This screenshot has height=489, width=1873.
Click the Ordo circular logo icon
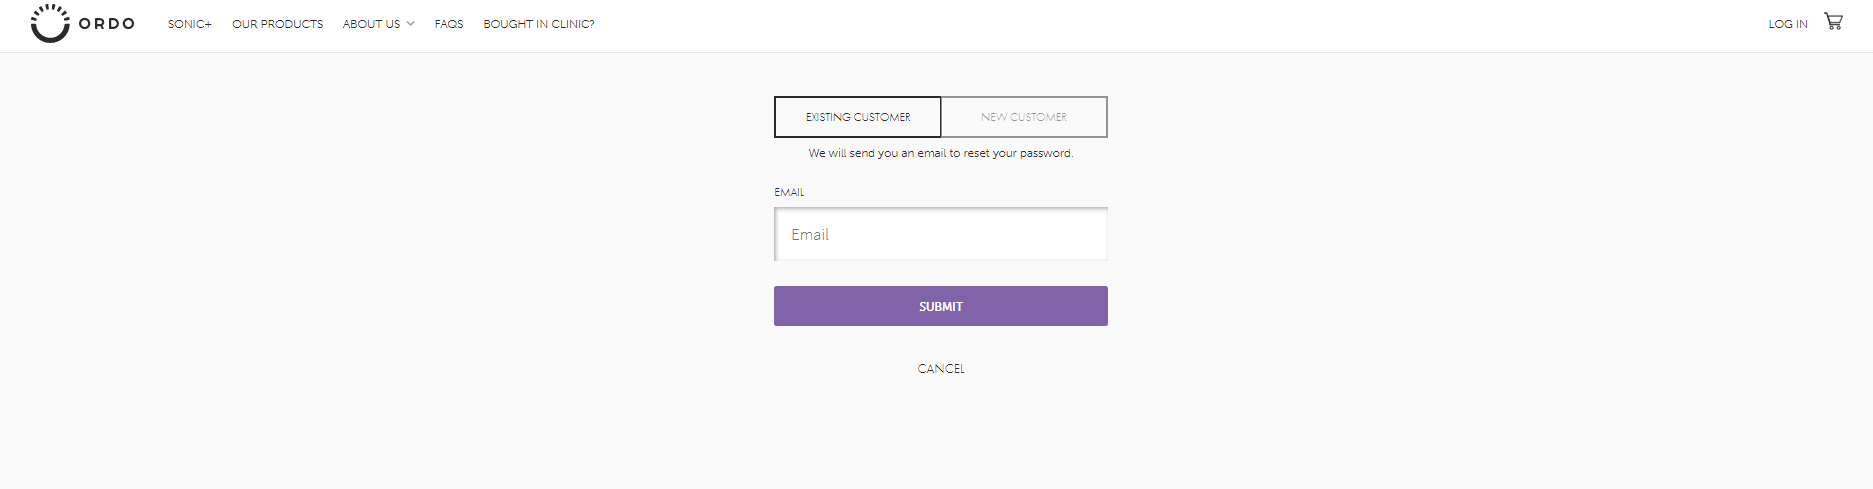(50, 23)
